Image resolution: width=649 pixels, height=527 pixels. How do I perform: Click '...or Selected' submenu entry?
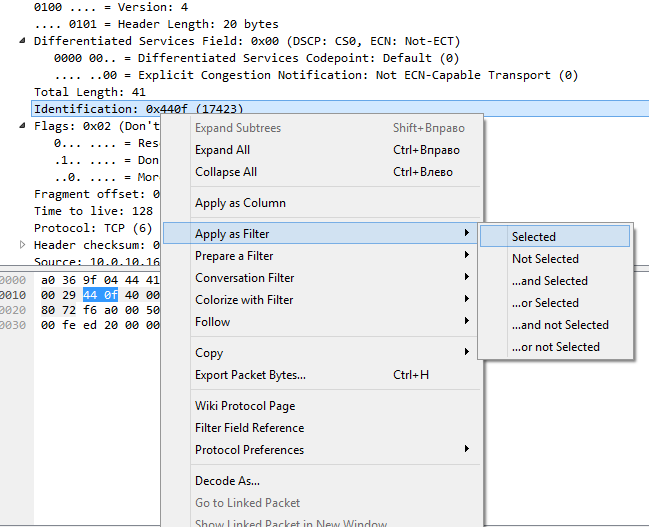pos(545,303)
